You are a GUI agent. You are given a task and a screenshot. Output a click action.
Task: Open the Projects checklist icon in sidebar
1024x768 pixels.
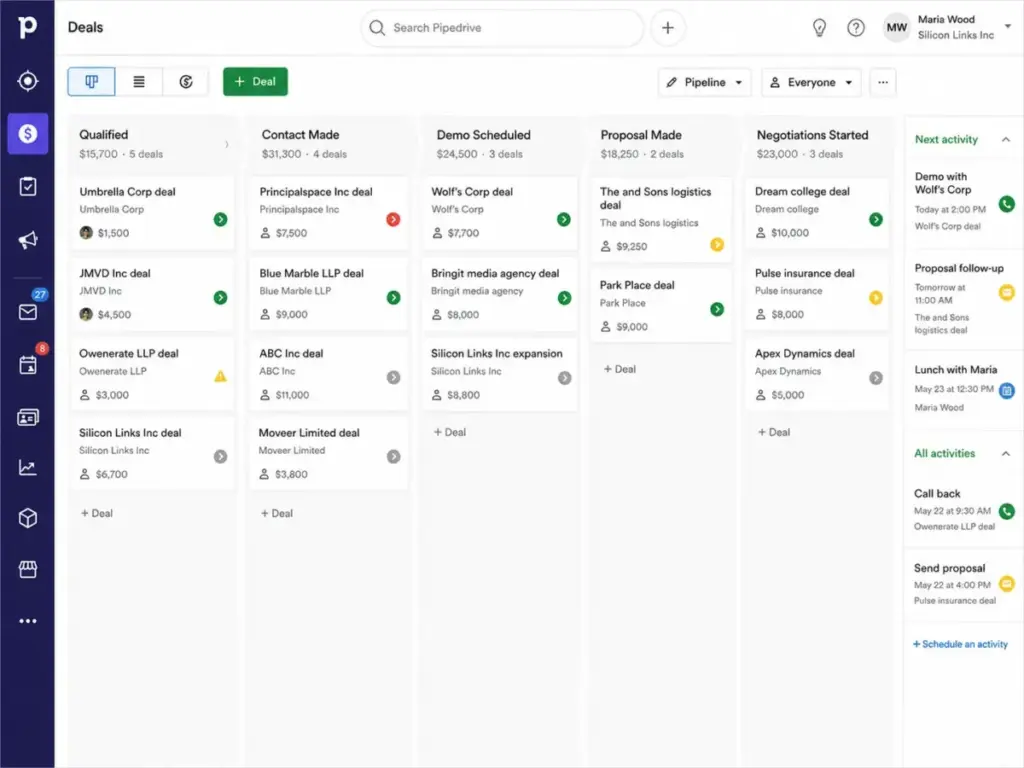click(27, 187)
